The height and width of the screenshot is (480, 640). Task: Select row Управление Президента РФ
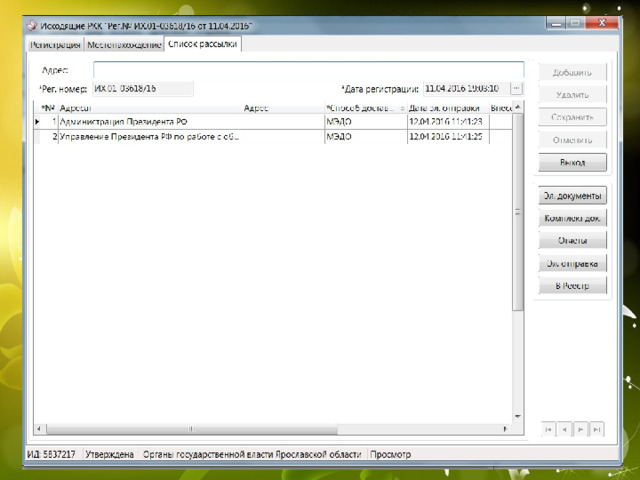pyautogui.click(x=149, y=135)
